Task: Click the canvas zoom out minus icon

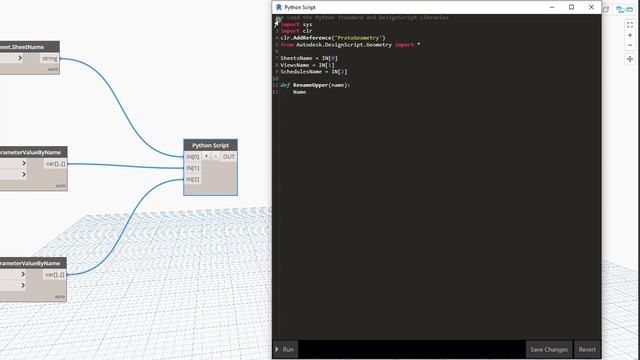Action: tap(630, 45)
